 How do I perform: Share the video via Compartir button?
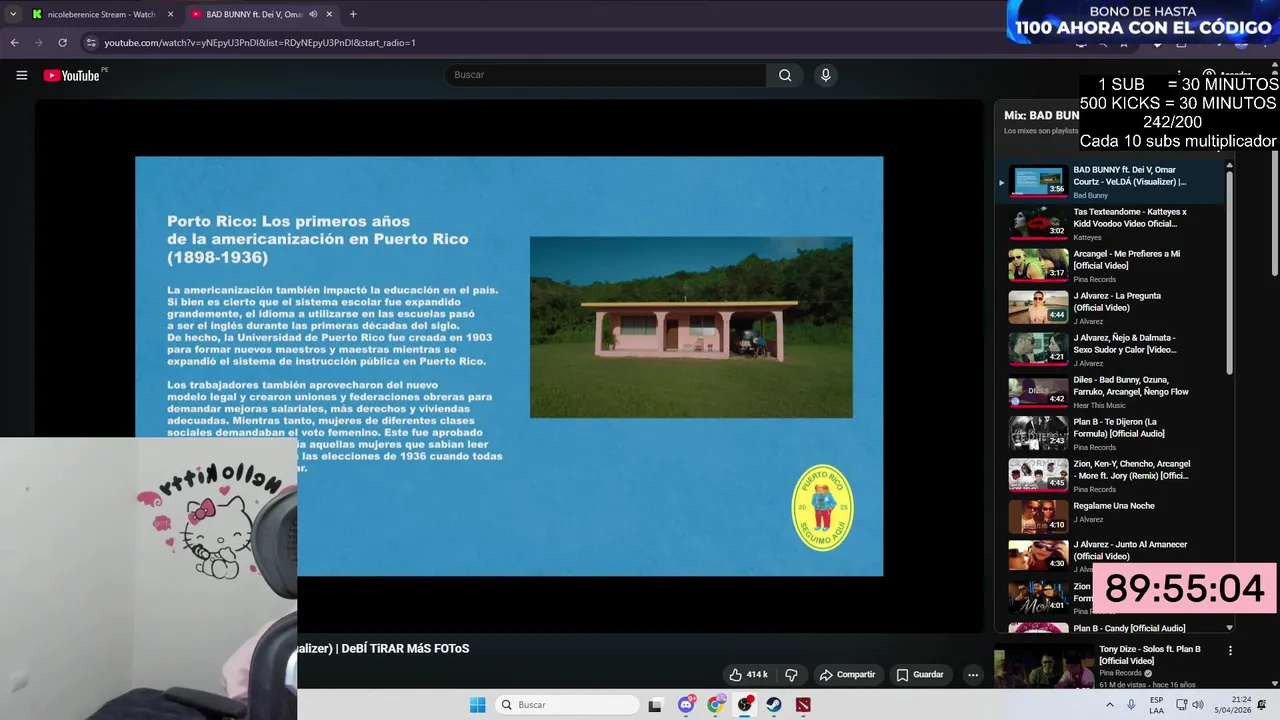pyautogui.click(x=847, y=675)
